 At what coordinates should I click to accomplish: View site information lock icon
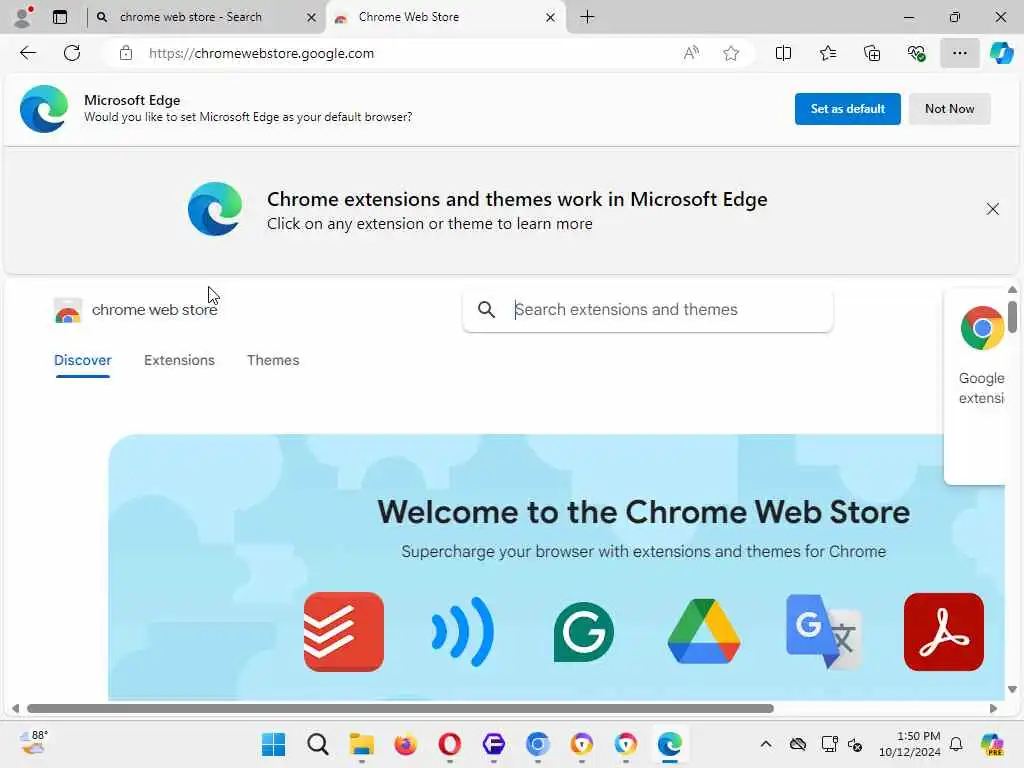pyautogui.click(x=126, y=53)
